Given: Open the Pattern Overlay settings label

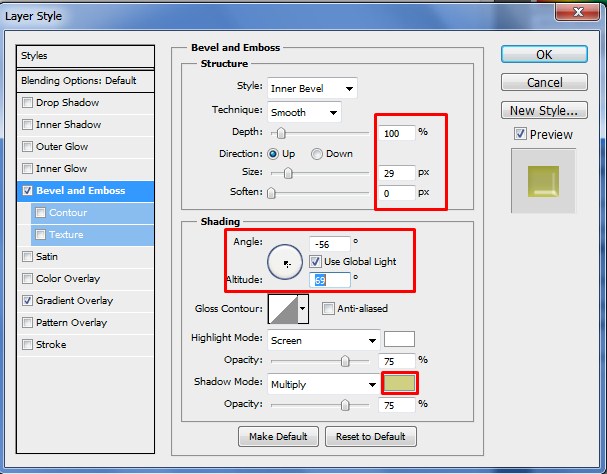Looking at the screenshot, I should tap(72, 323).
